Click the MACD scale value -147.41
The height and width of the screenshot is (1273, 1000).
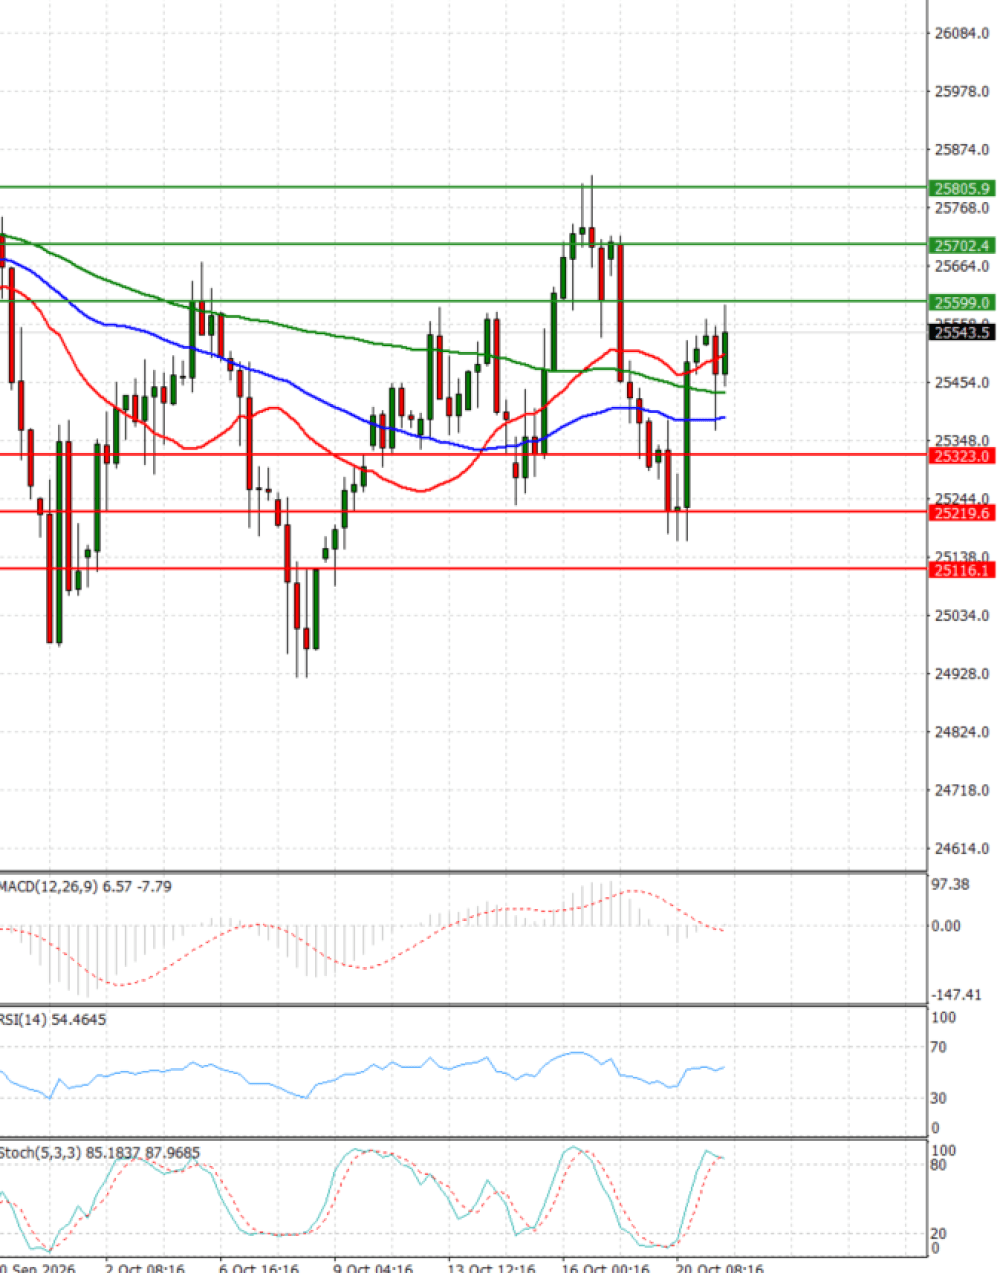point(955,995)
